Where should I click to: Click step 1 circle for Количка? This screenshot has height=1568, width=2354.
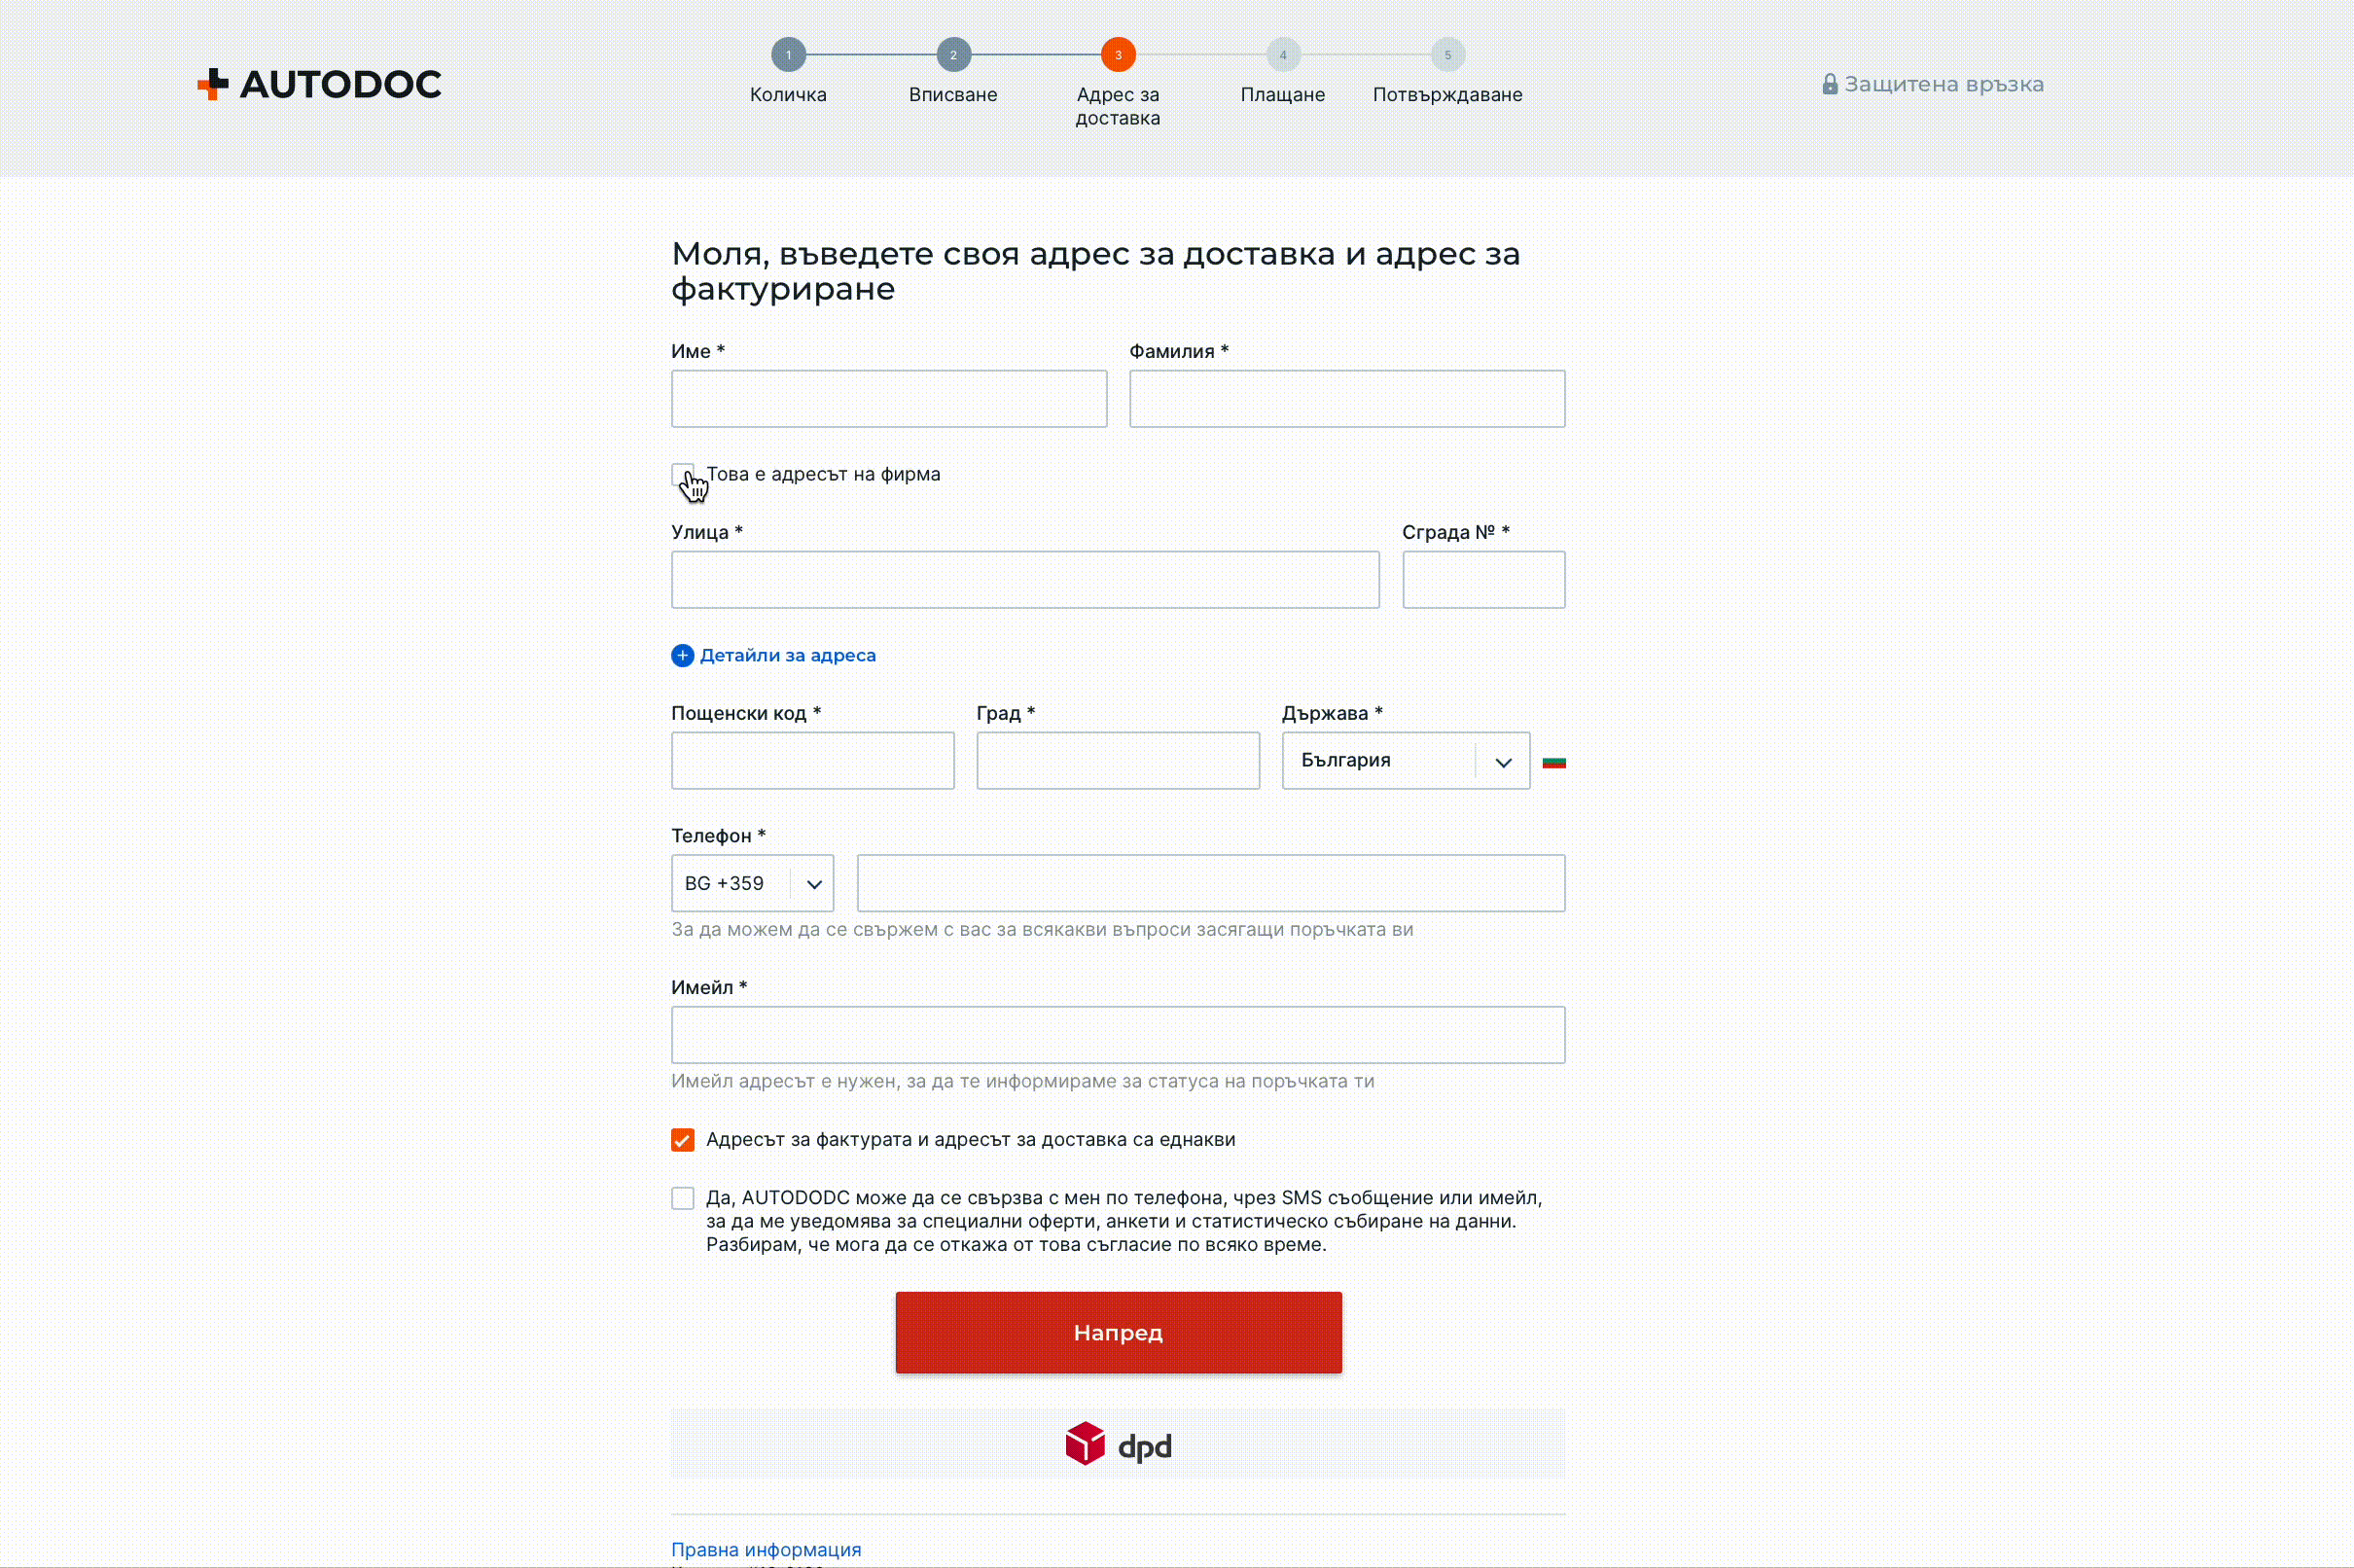(x=788, y=55)
